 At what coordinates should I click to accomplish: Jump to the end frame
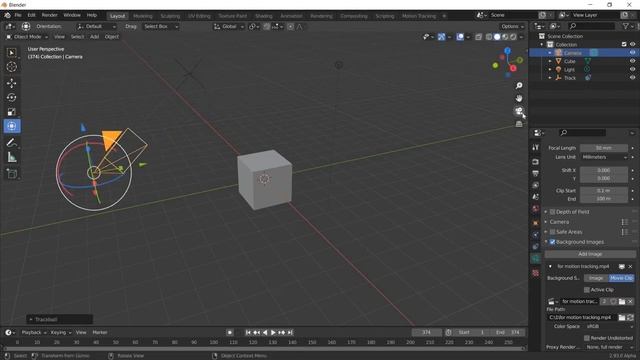[x=290, y=333]
